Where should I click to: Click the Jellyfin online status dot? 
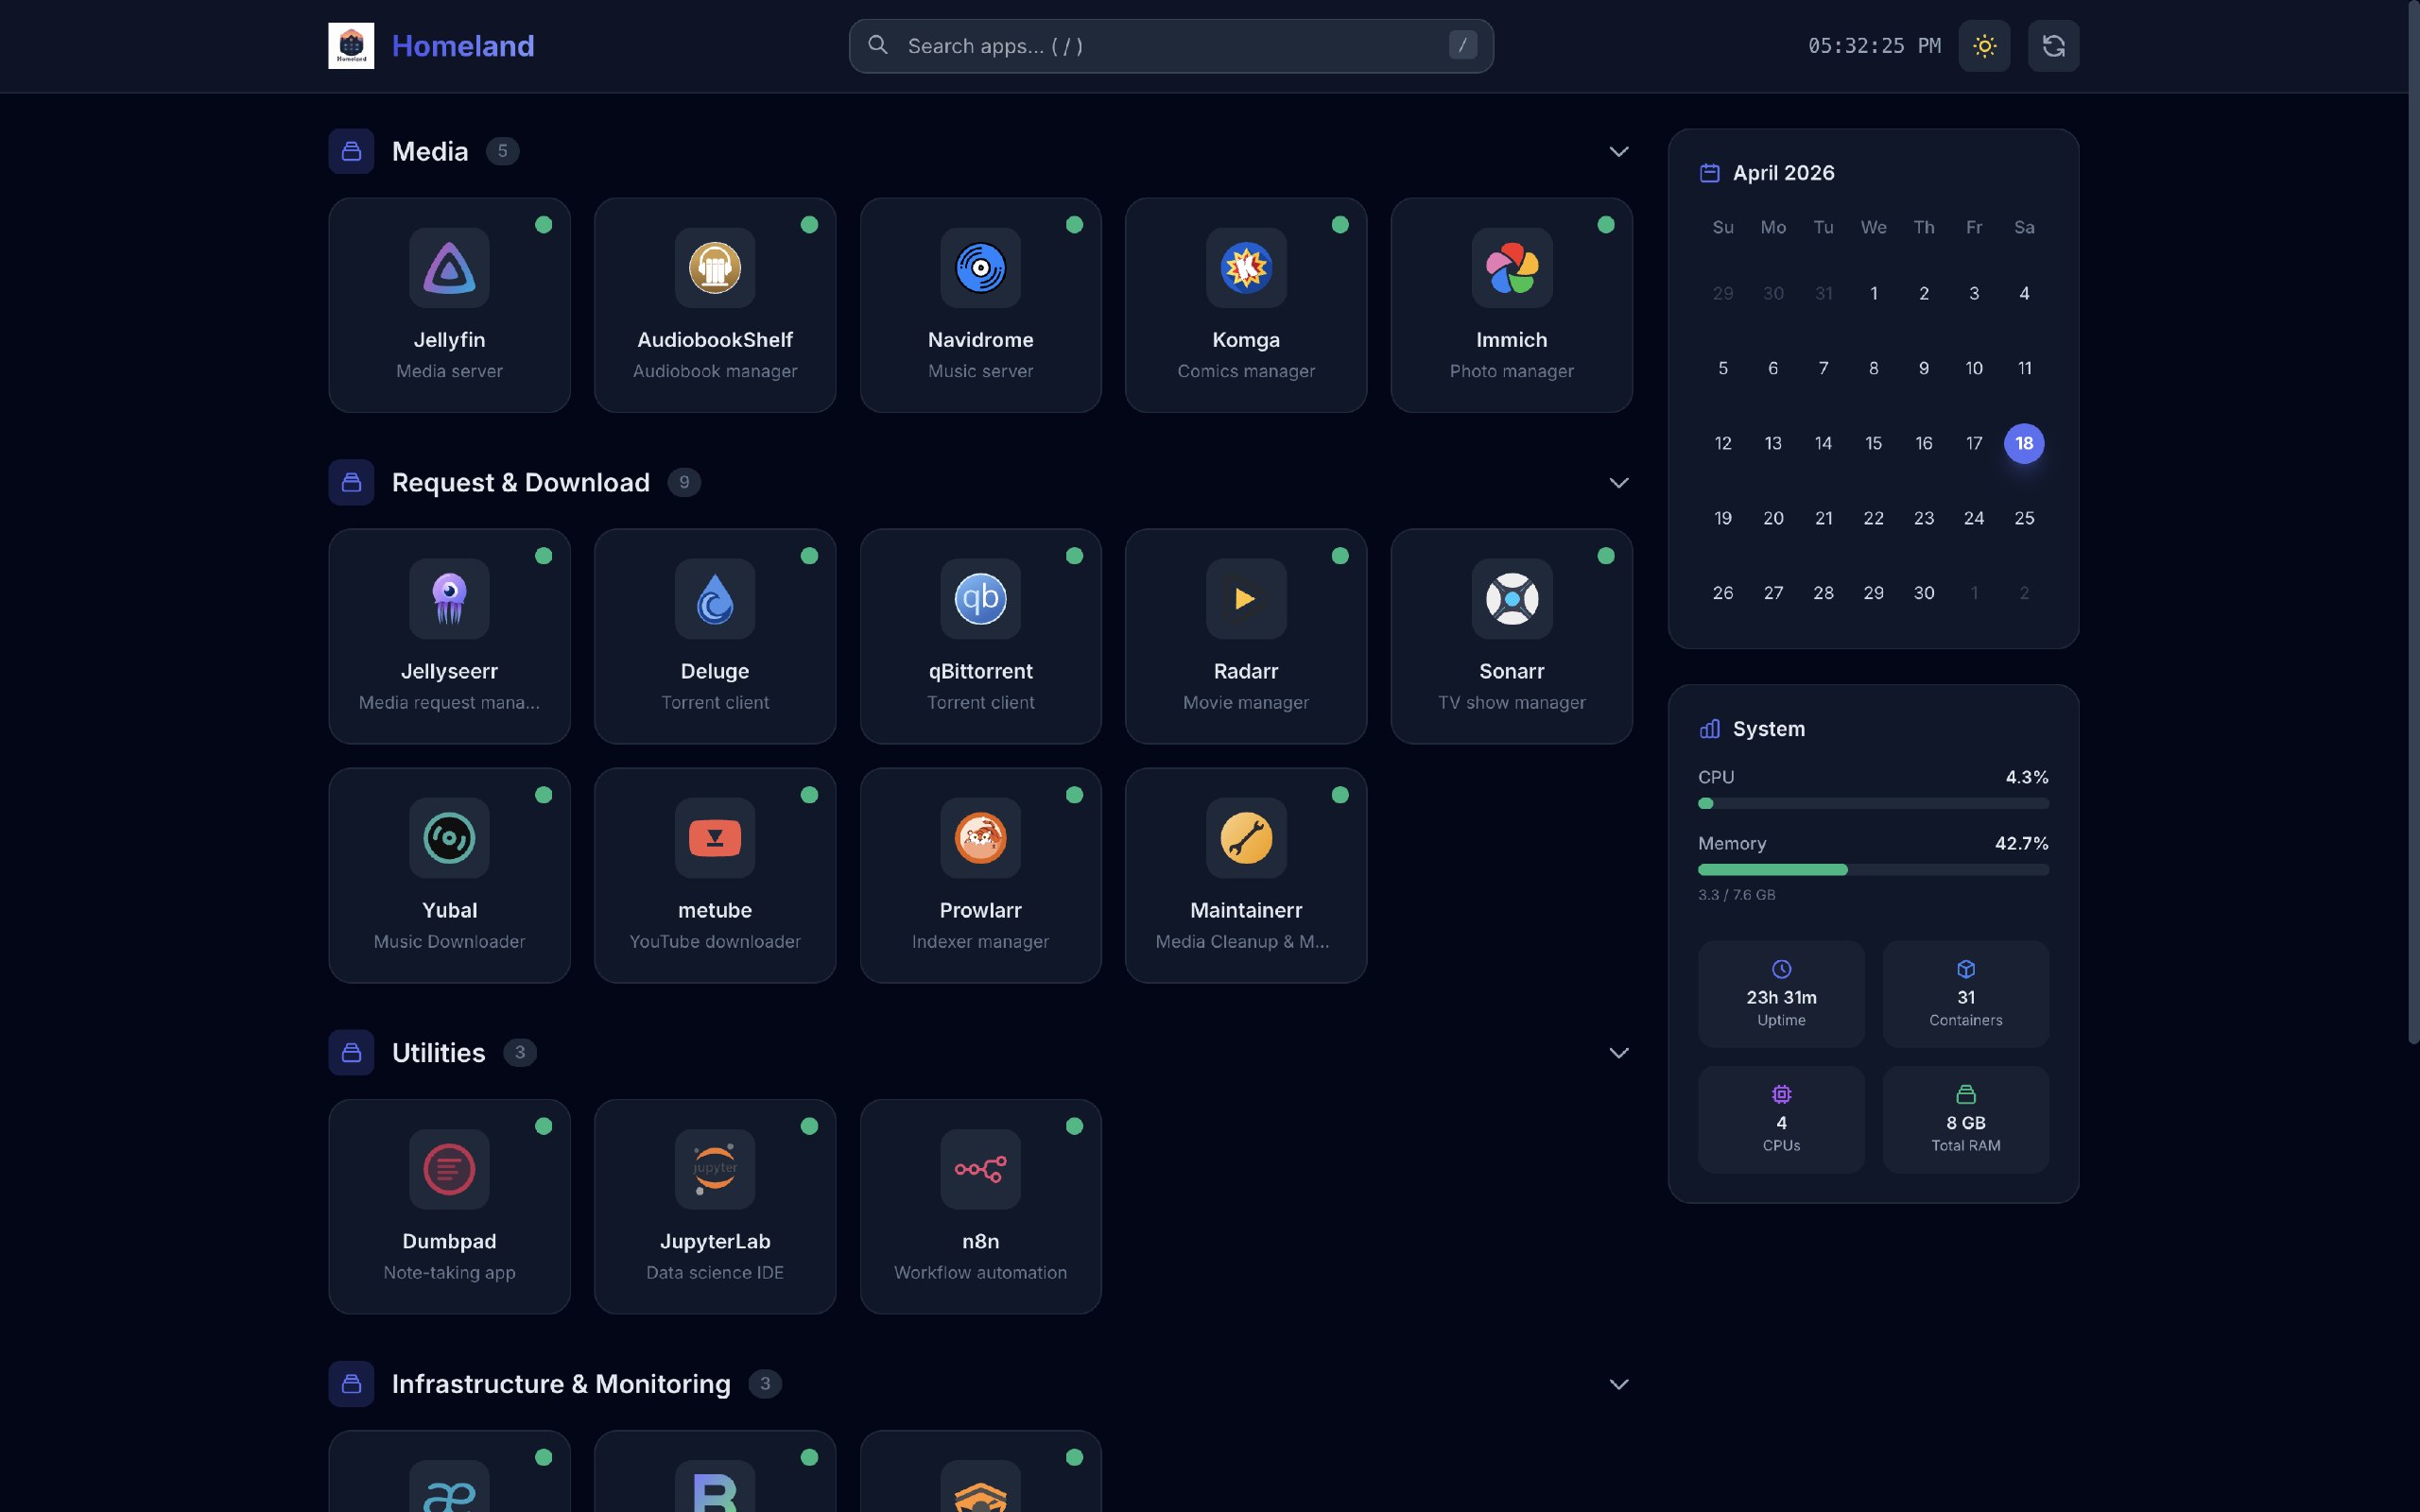coord(543,225)
